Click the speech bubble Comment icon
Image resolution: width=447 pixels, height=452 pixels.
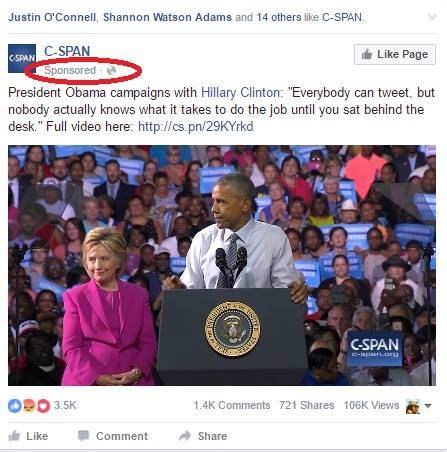click(x=83, y=436)
